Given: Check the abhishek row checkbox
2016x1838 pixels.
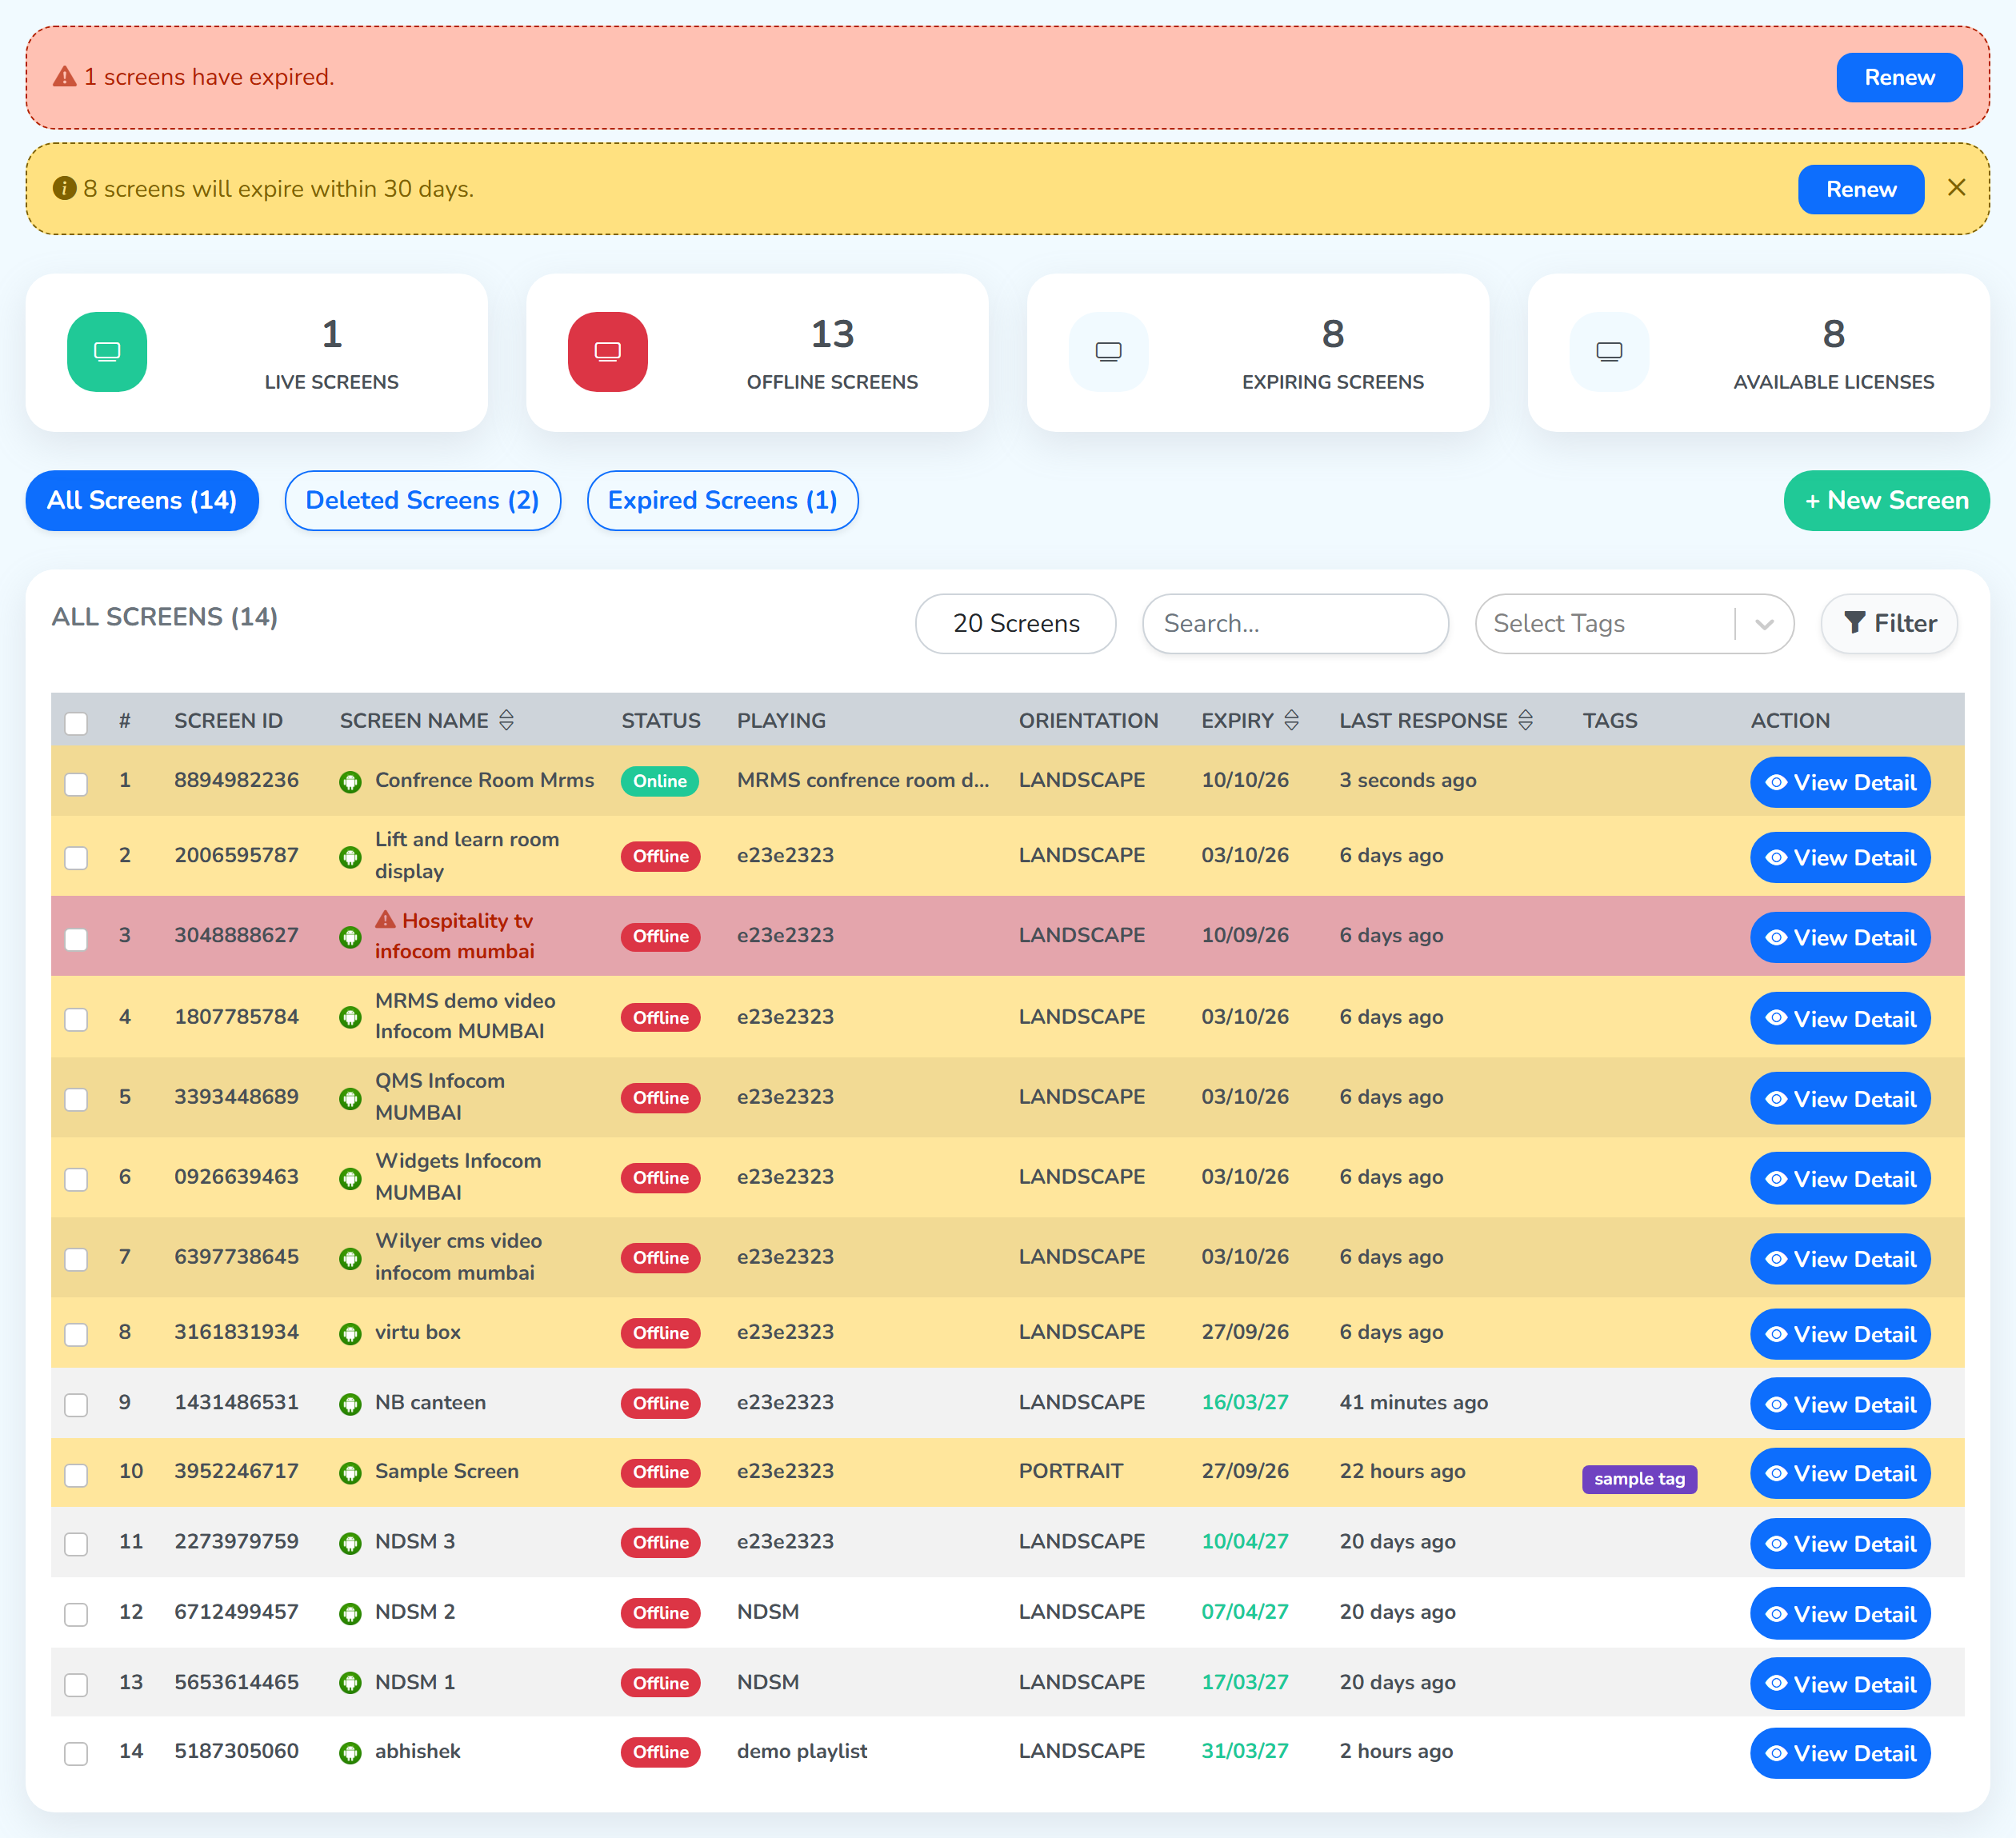Looking at the screenshot, I should pos(76,1754).
